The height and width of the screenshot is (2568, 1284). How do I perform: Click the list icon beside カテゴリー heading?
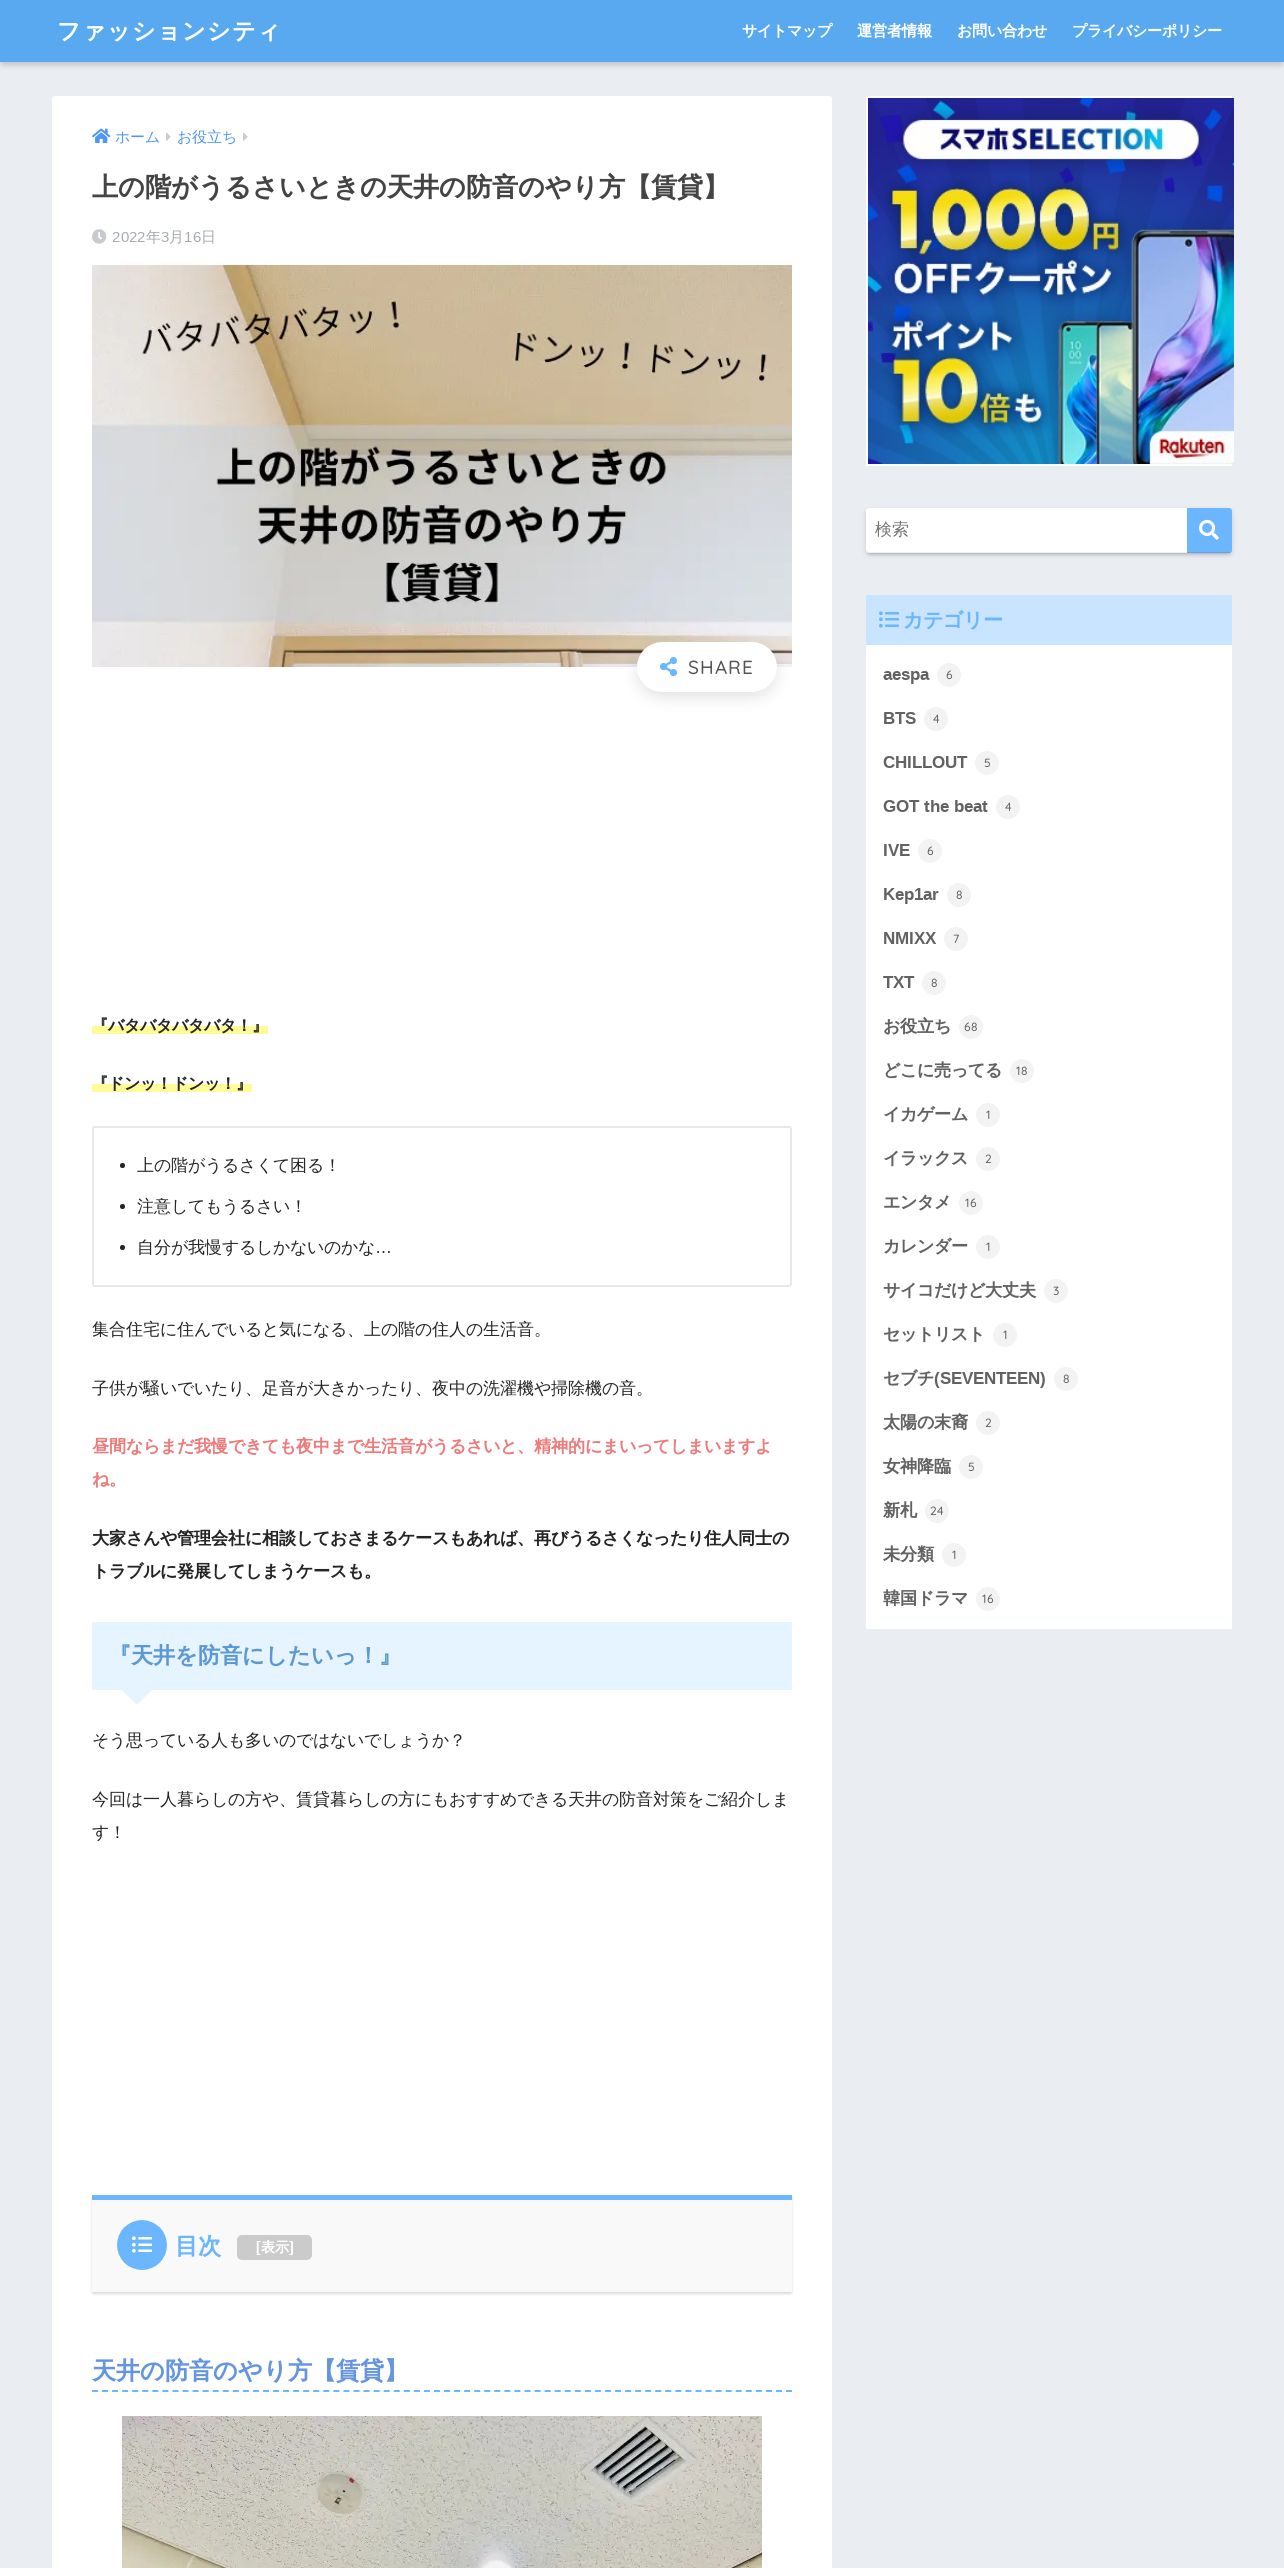pos(888,620)
